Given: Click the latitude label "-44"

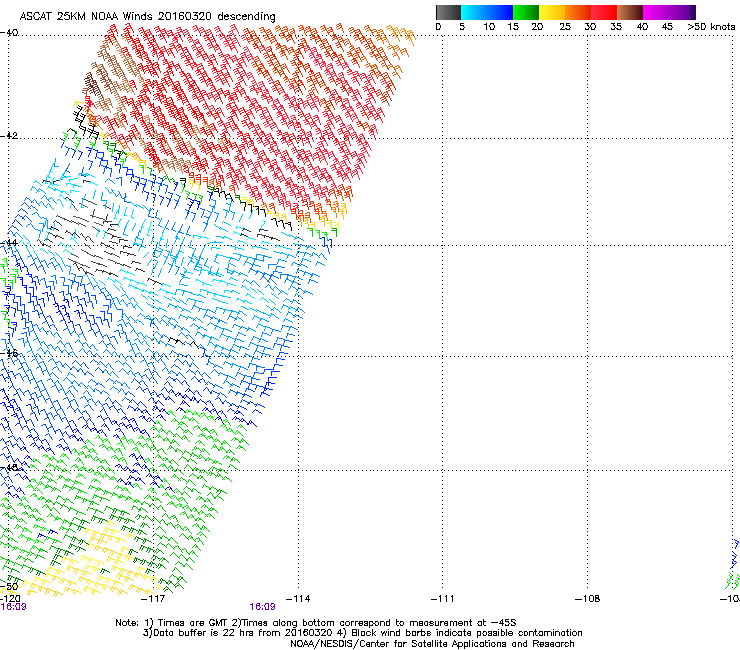Looking at the screenshot, I should (9, 243).
